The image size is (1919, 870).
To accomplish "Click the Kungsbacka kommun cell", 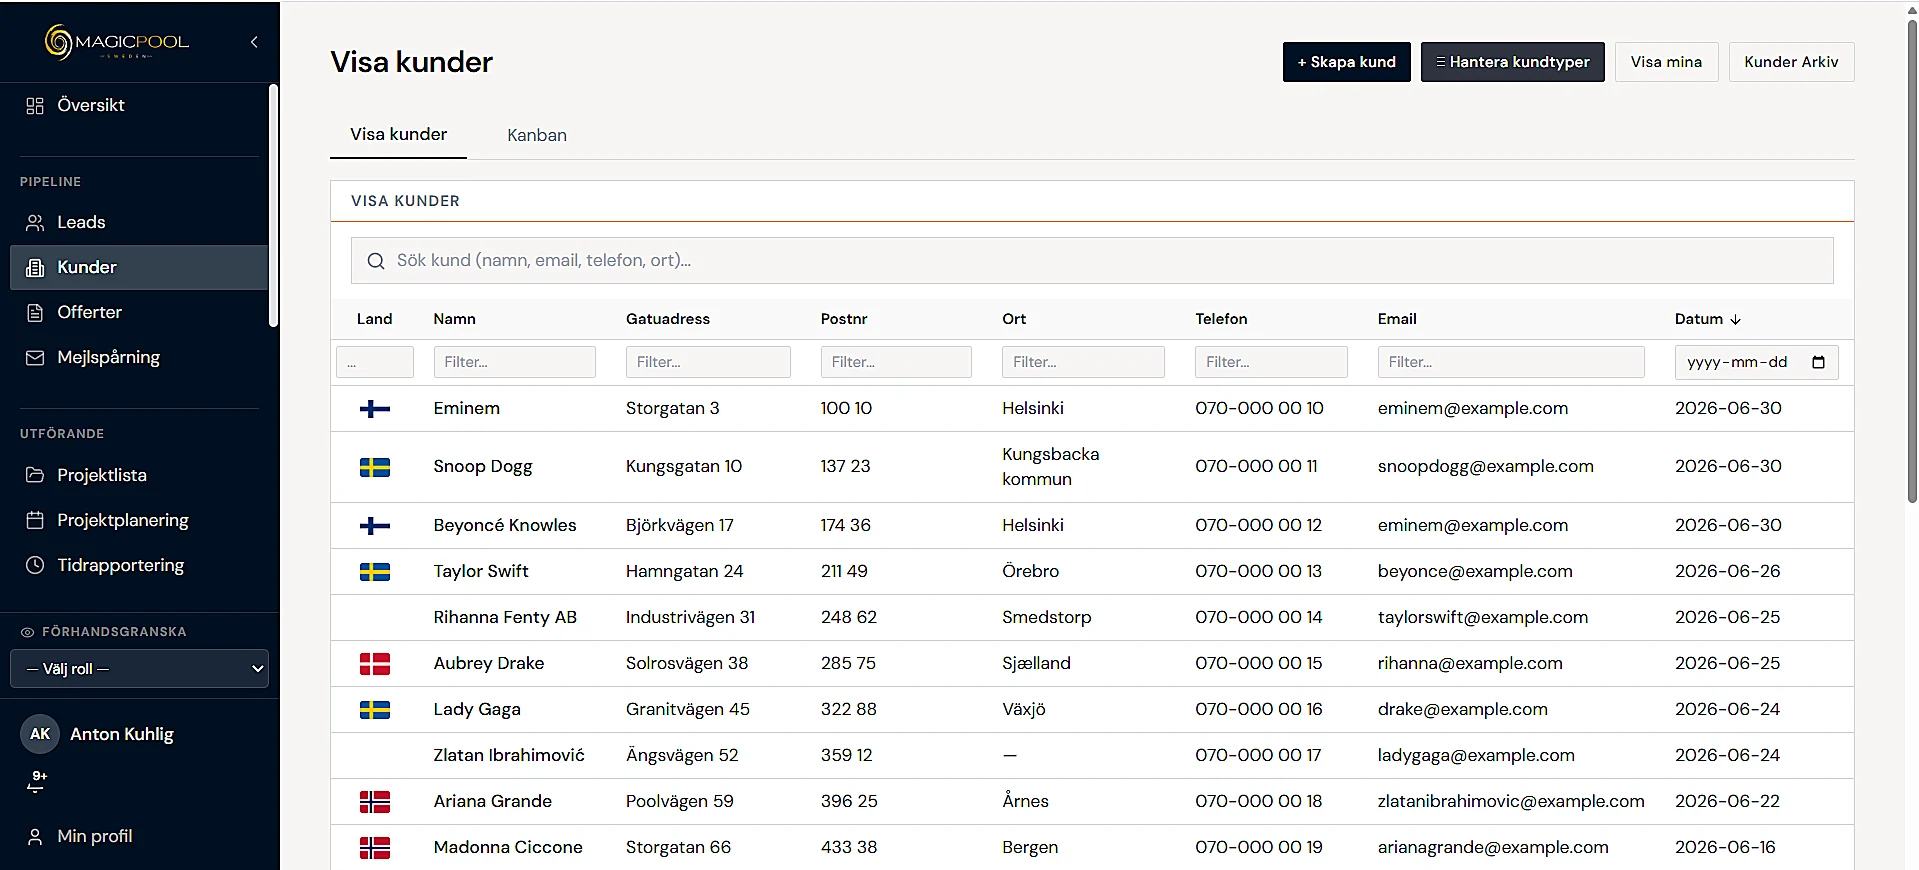I will pyautogui.click(x=1050, y=467).
